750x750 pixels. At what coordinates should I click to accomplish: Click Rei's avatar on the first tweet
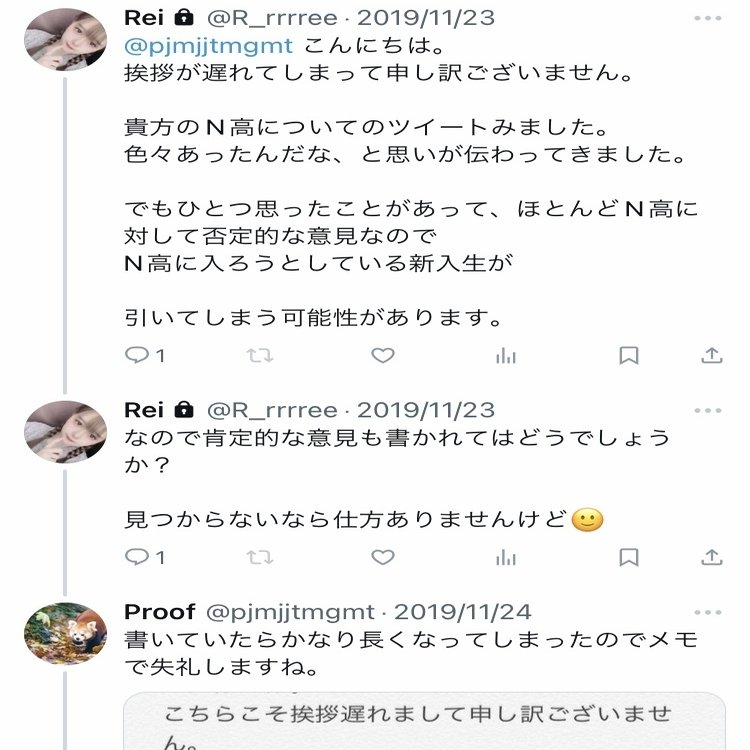tap(65, 38)
